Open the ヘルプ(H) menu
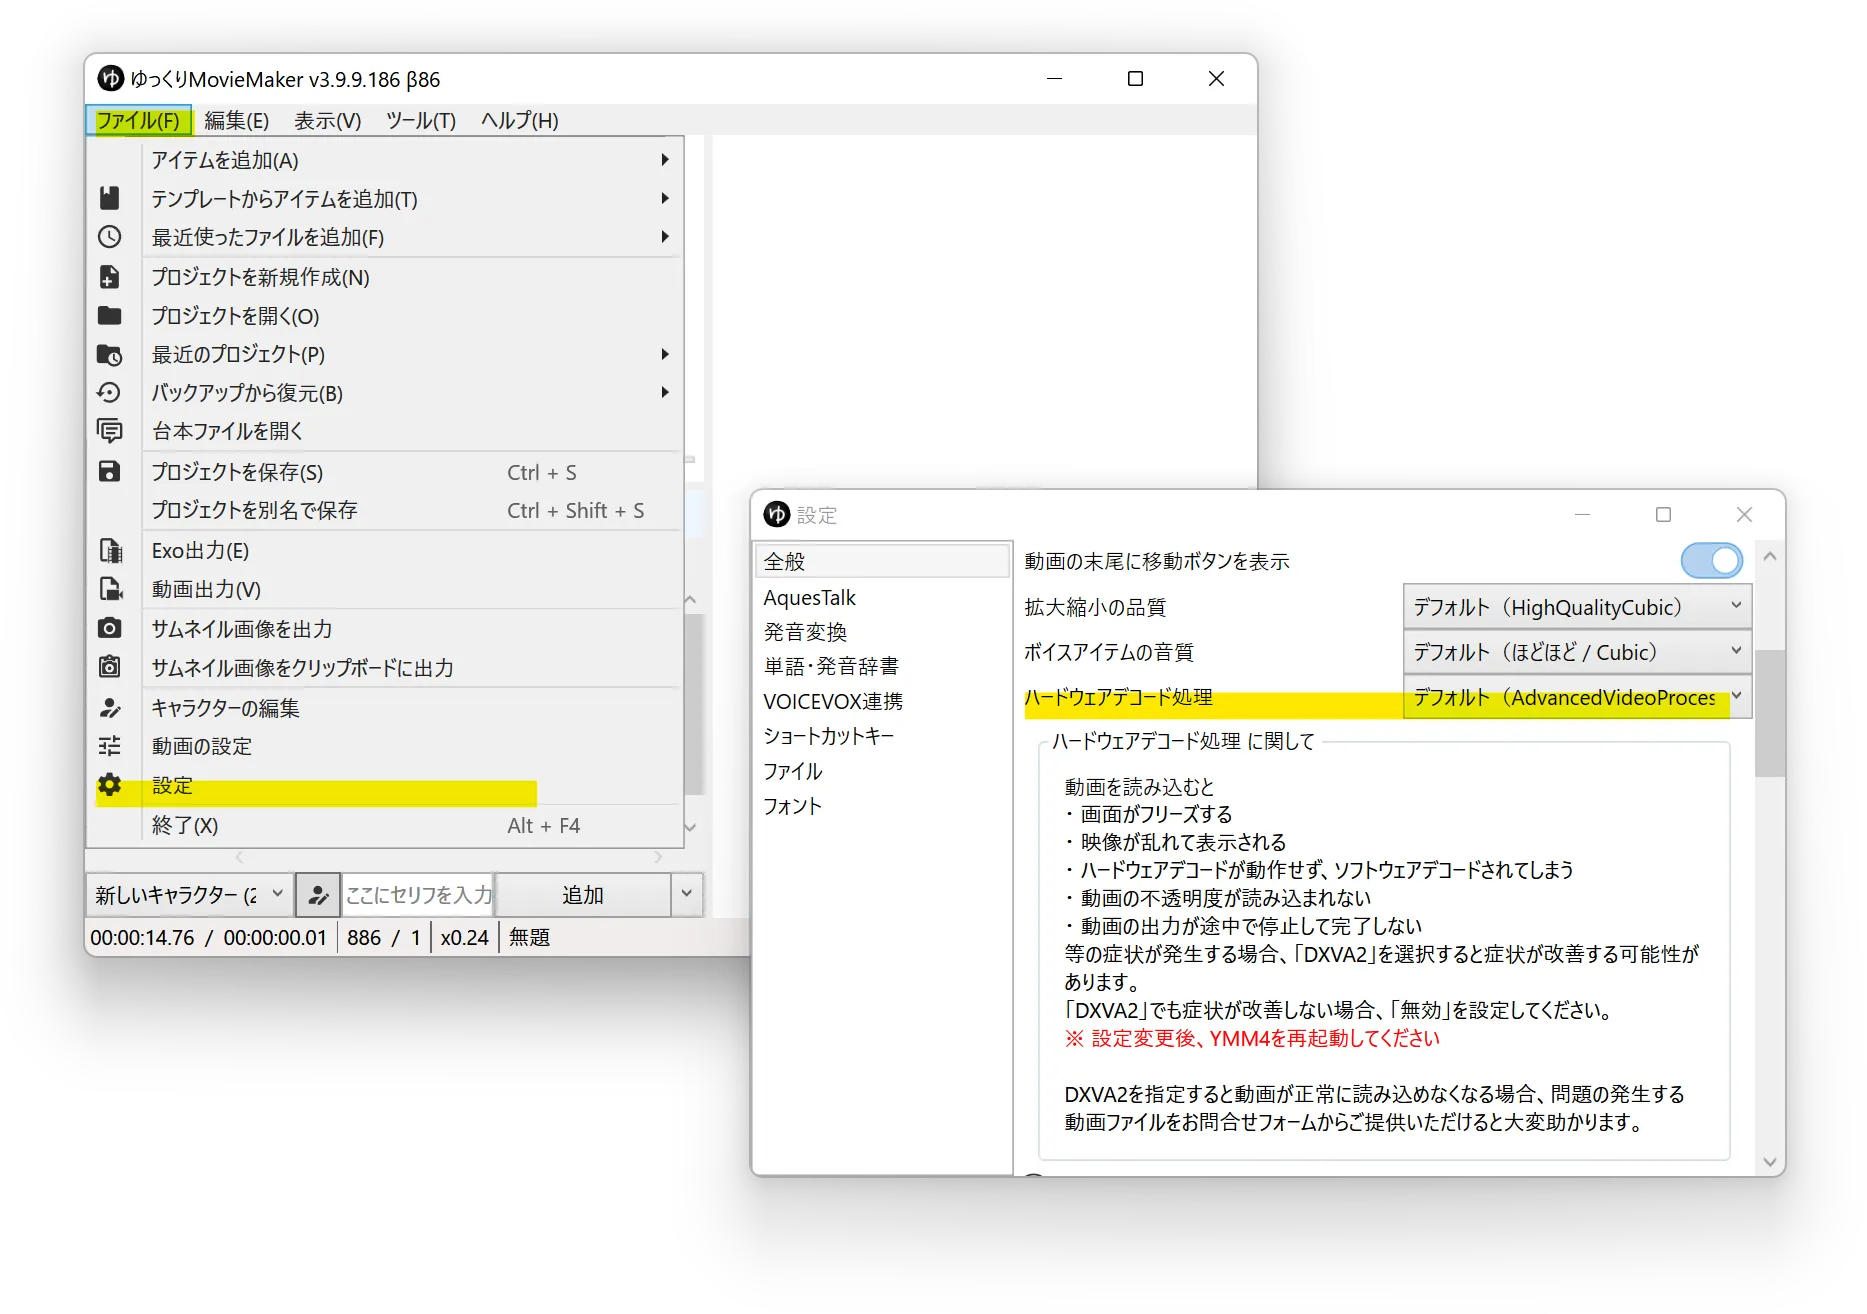 pyautogui.click(x=520, y=120)
